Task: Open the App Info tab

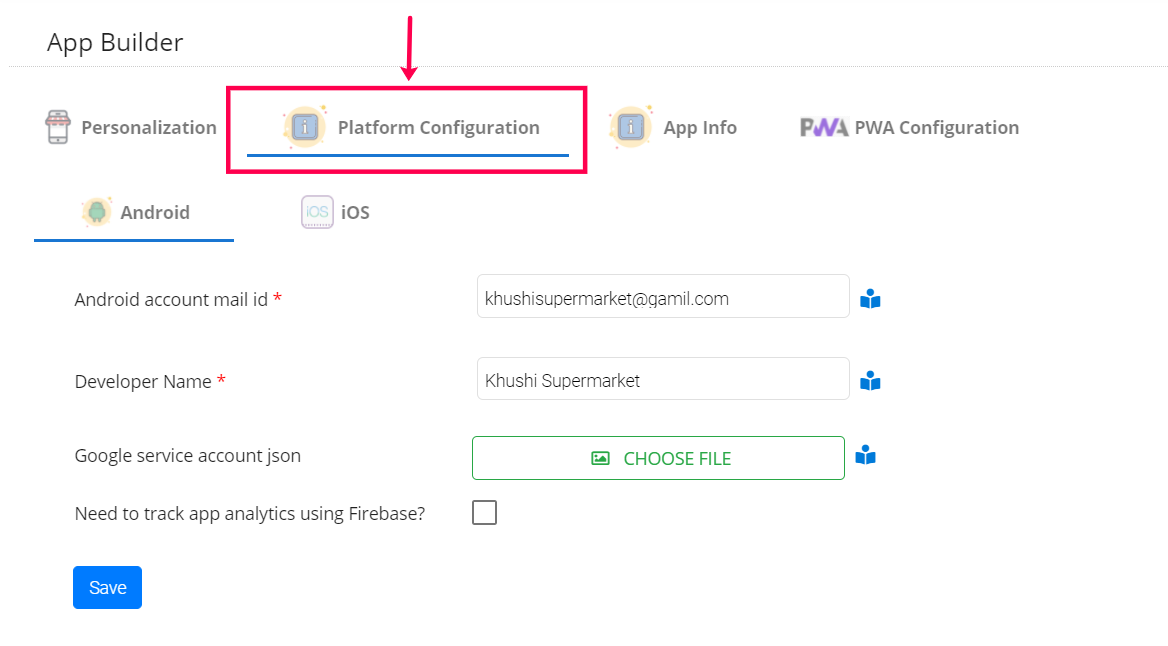Action: 699,127
